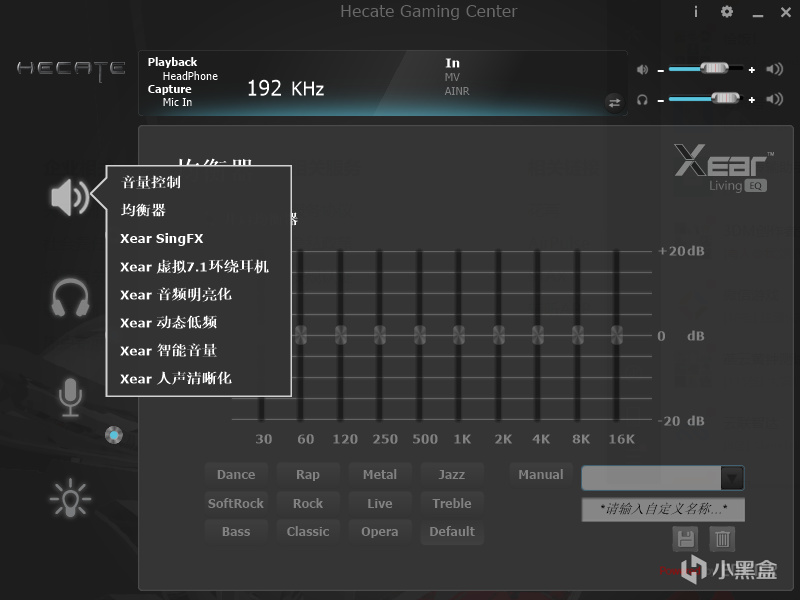The height and width of the screenshot is (600, 800).
Task: Click the 250 Hz EQ slider handle
Action: 380,335
